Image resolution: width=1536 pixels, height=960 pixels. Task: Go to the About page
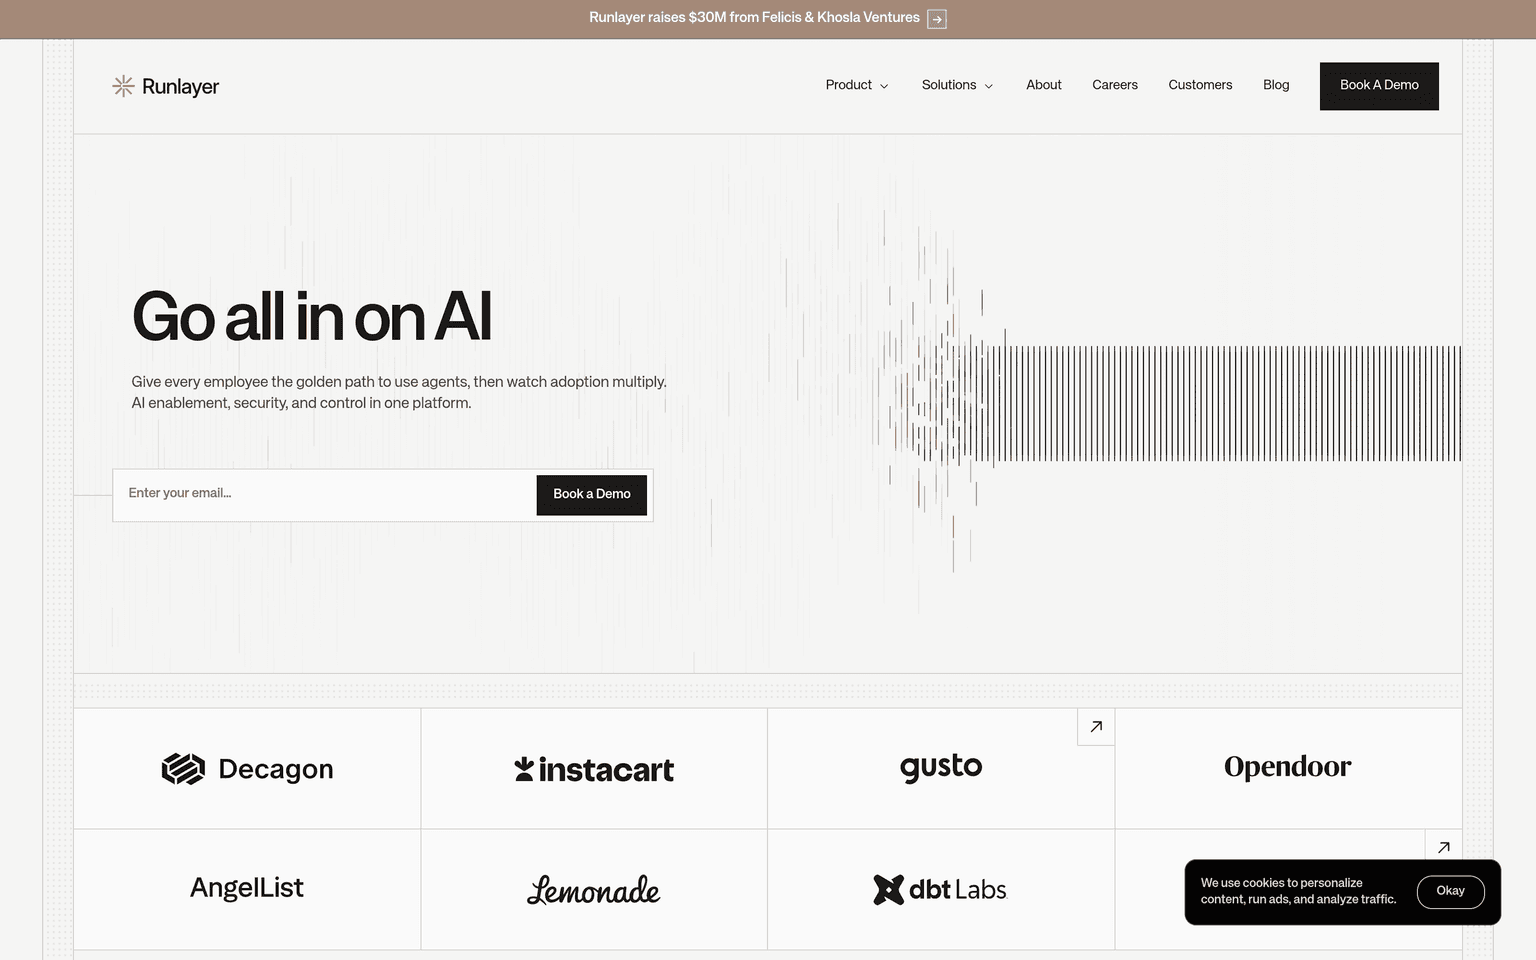[x=1044, y=85]
